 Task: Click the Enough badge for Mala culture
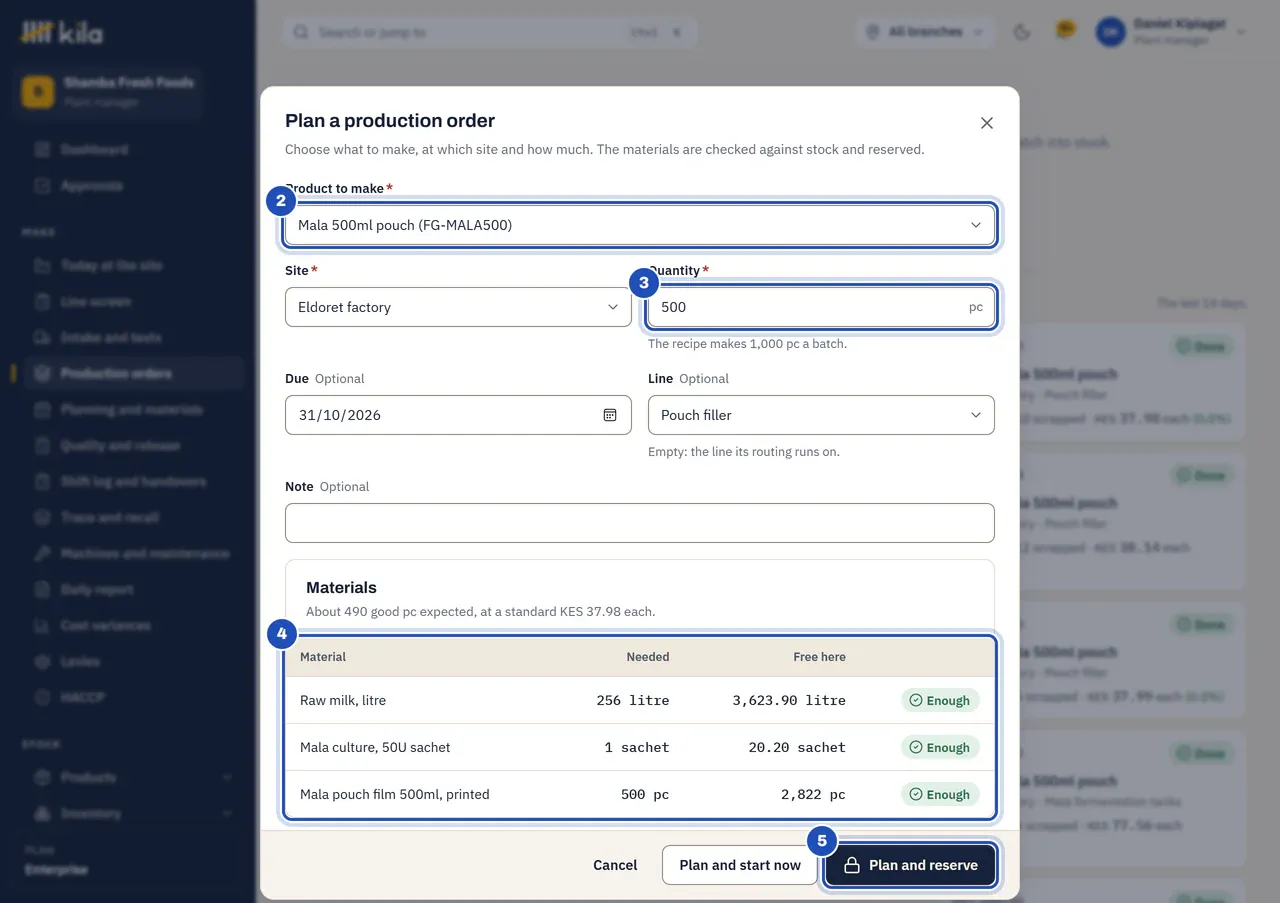940,747
